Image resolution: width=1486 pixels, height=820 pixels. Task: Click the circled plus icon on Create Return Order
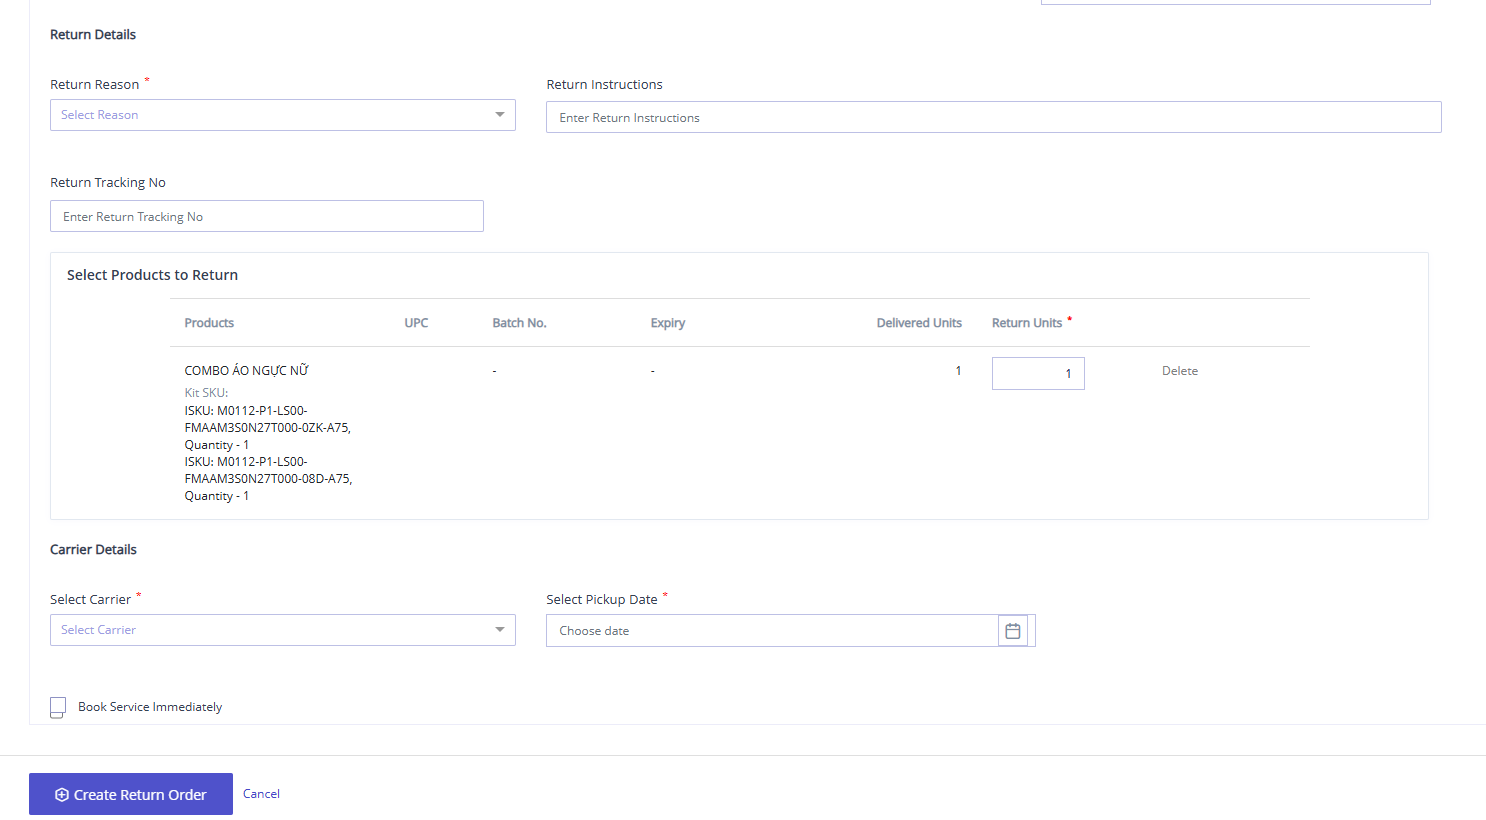pos(61,793)
